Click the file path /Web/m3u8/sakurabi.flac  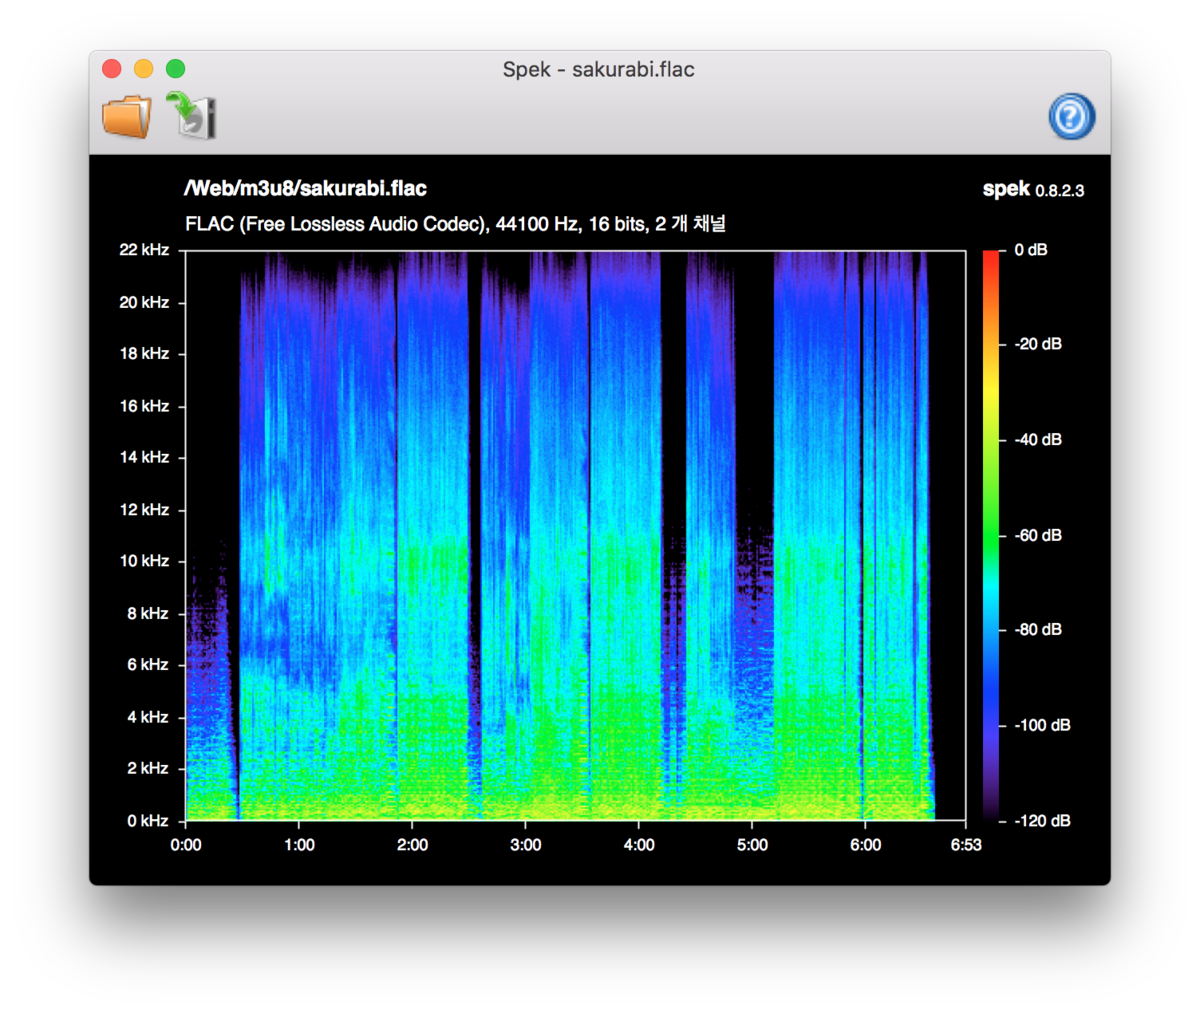(x=305, y=189)
